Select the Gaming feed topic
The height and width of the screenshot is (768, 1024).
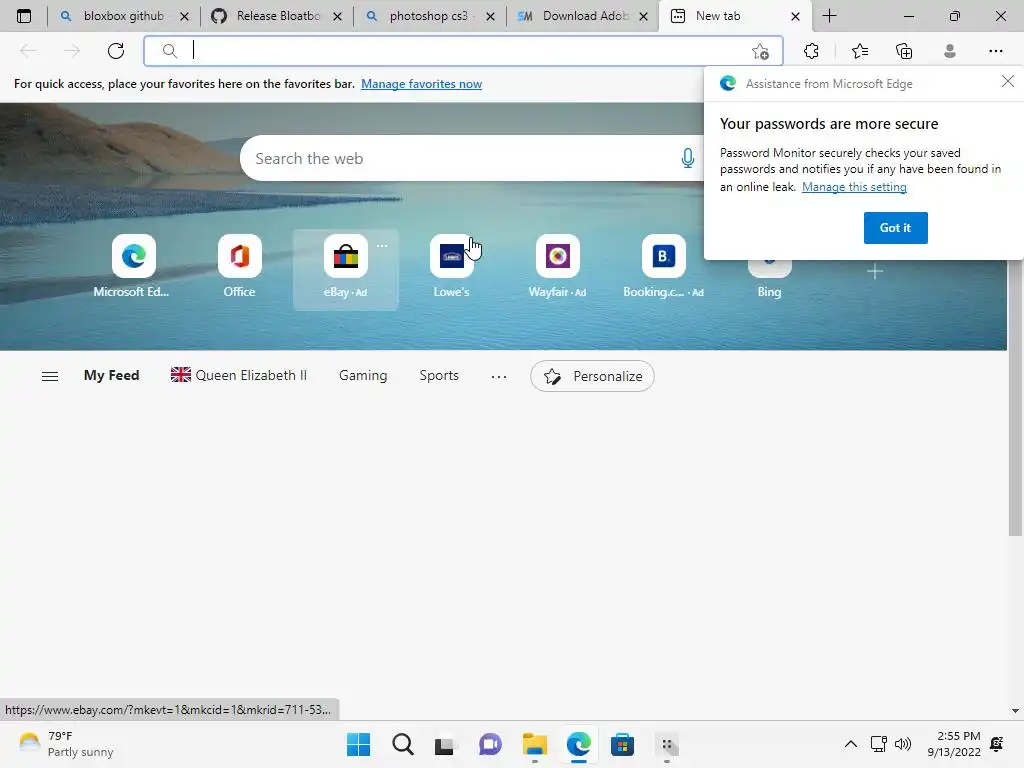[x=363, y=376]
